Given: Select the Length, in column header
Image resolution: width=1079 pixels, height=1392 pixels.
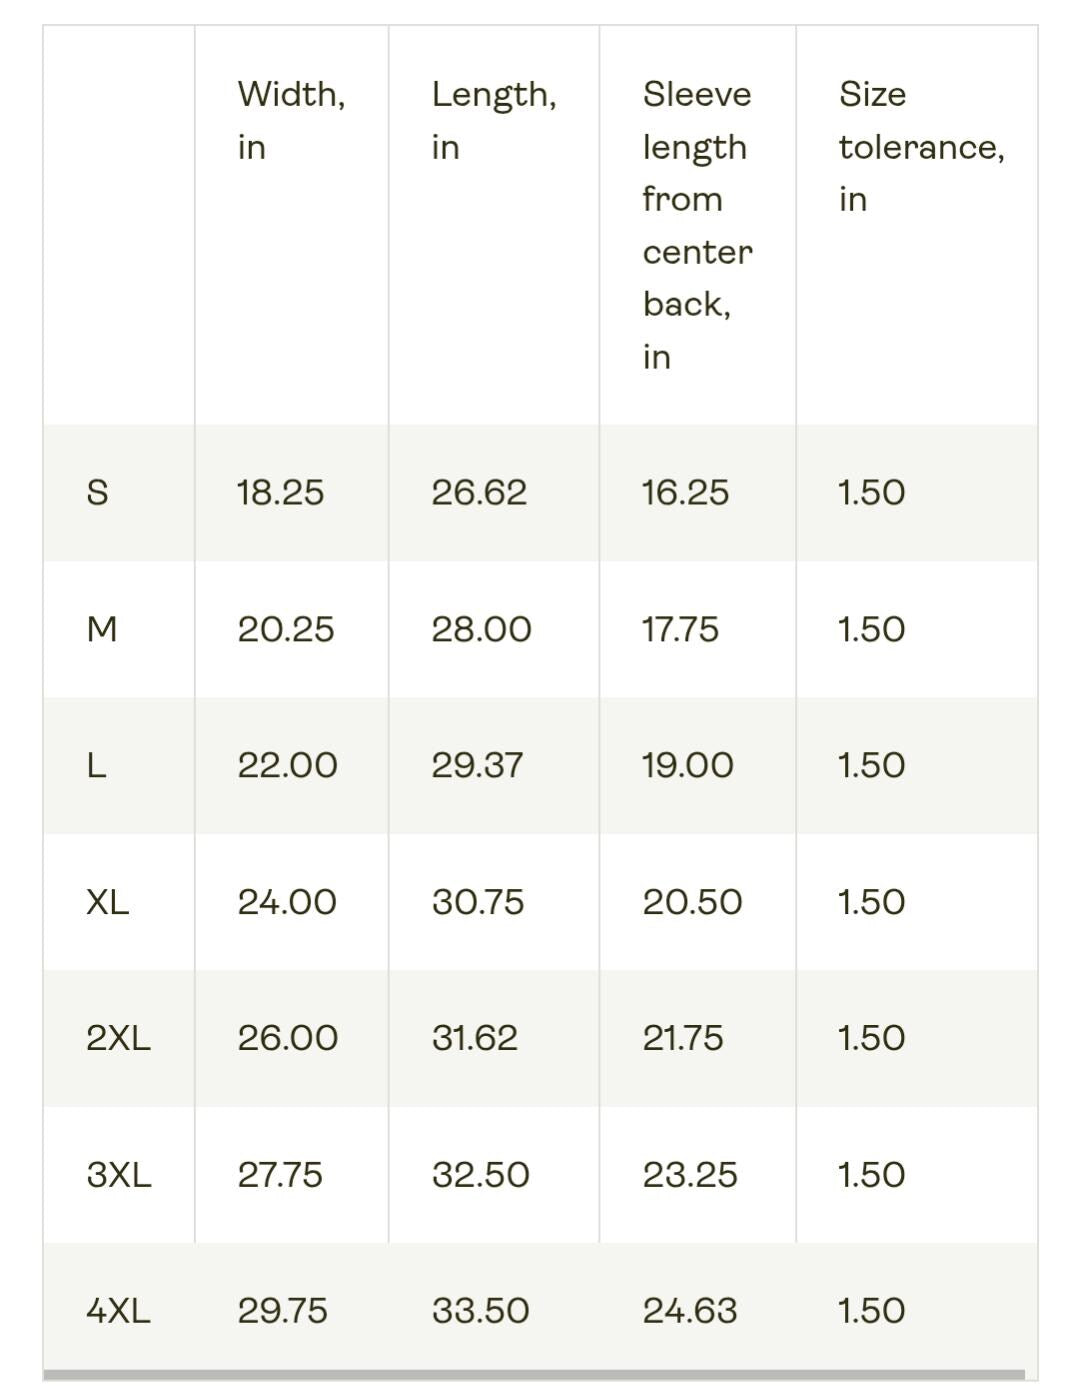Looking at the screenshot, I should pyautogui.click(x=494, y=120).
